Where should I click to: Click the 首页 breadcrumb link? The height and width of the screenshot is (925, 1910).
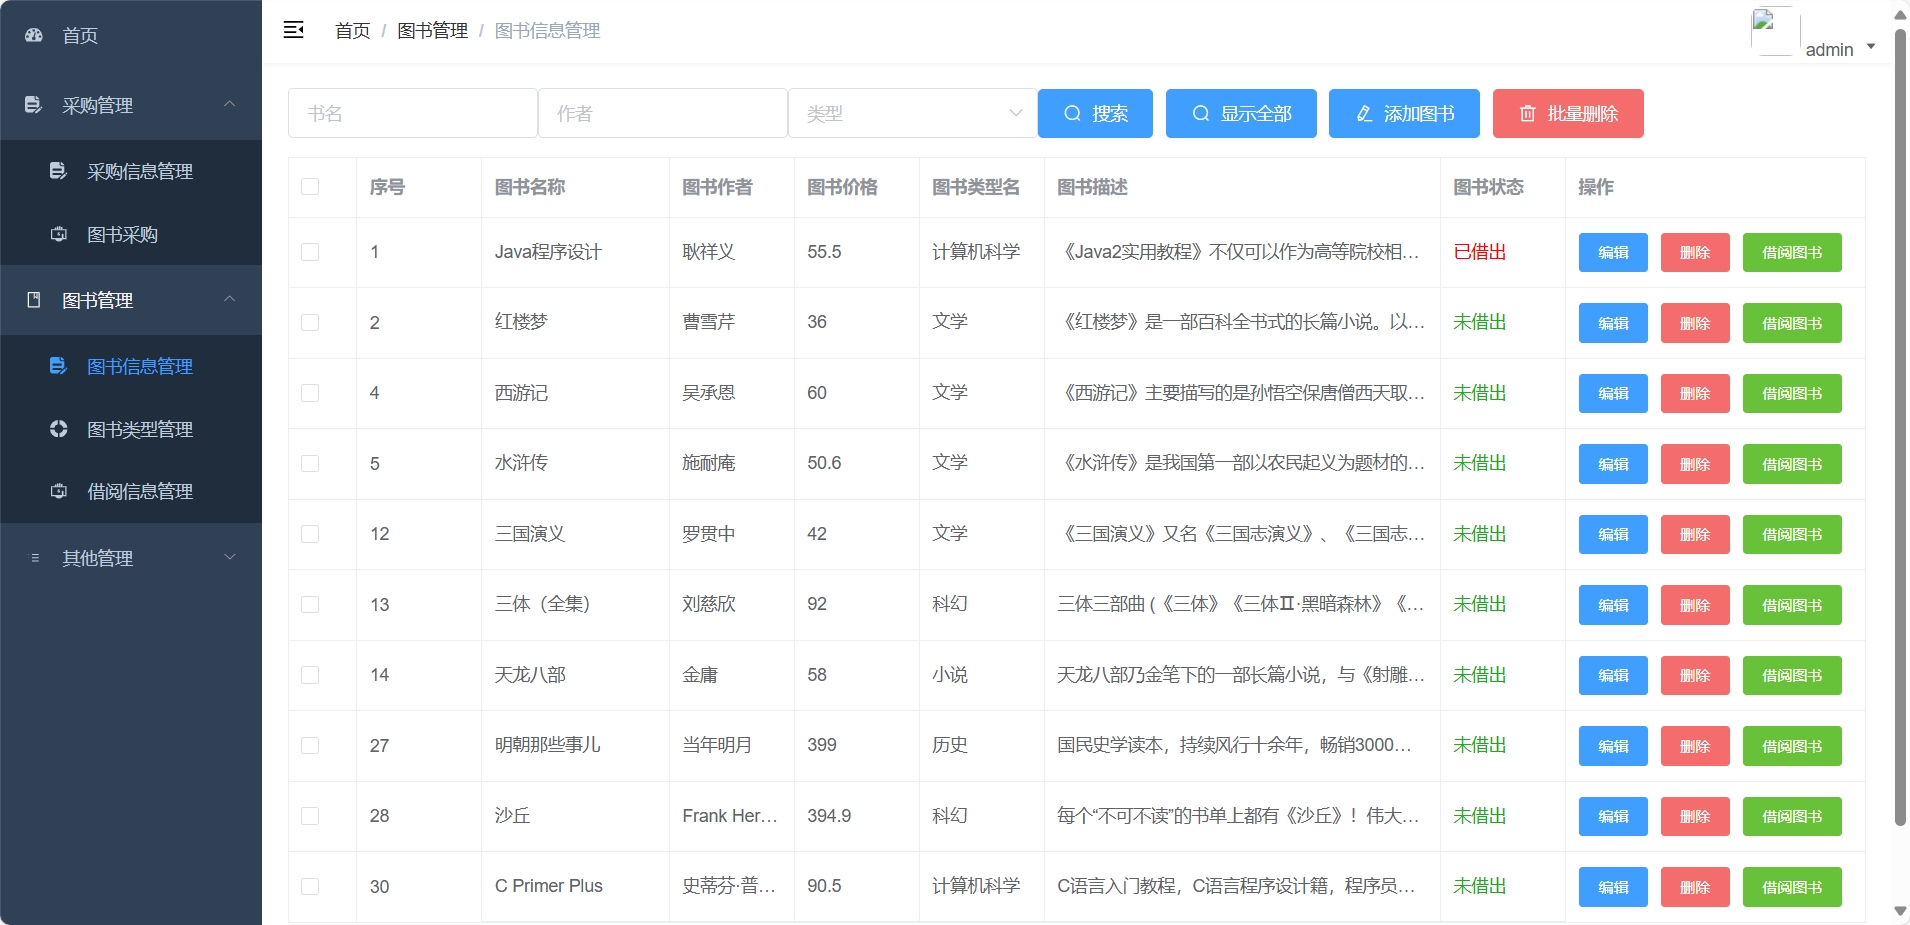point(352,31)
